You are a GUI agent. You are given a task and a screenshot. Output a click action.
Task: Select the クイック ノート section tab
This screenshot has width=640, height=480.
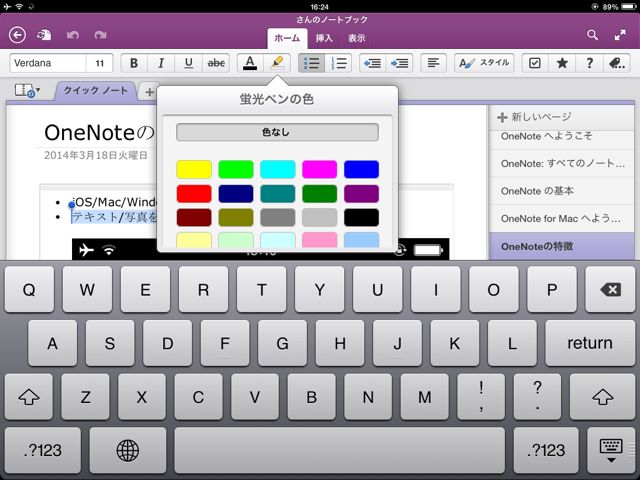pos(96,91)
